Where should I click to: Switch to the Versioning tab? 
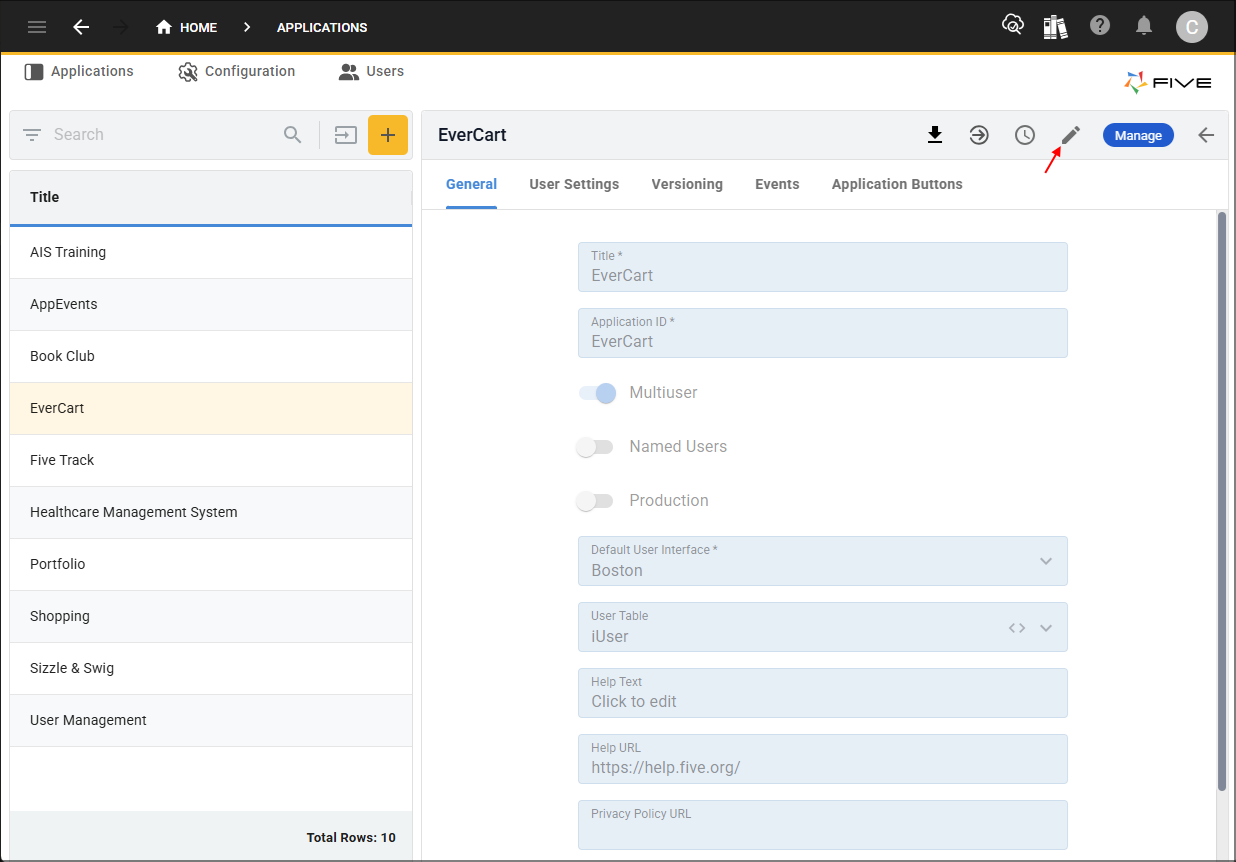click(687, 184)
